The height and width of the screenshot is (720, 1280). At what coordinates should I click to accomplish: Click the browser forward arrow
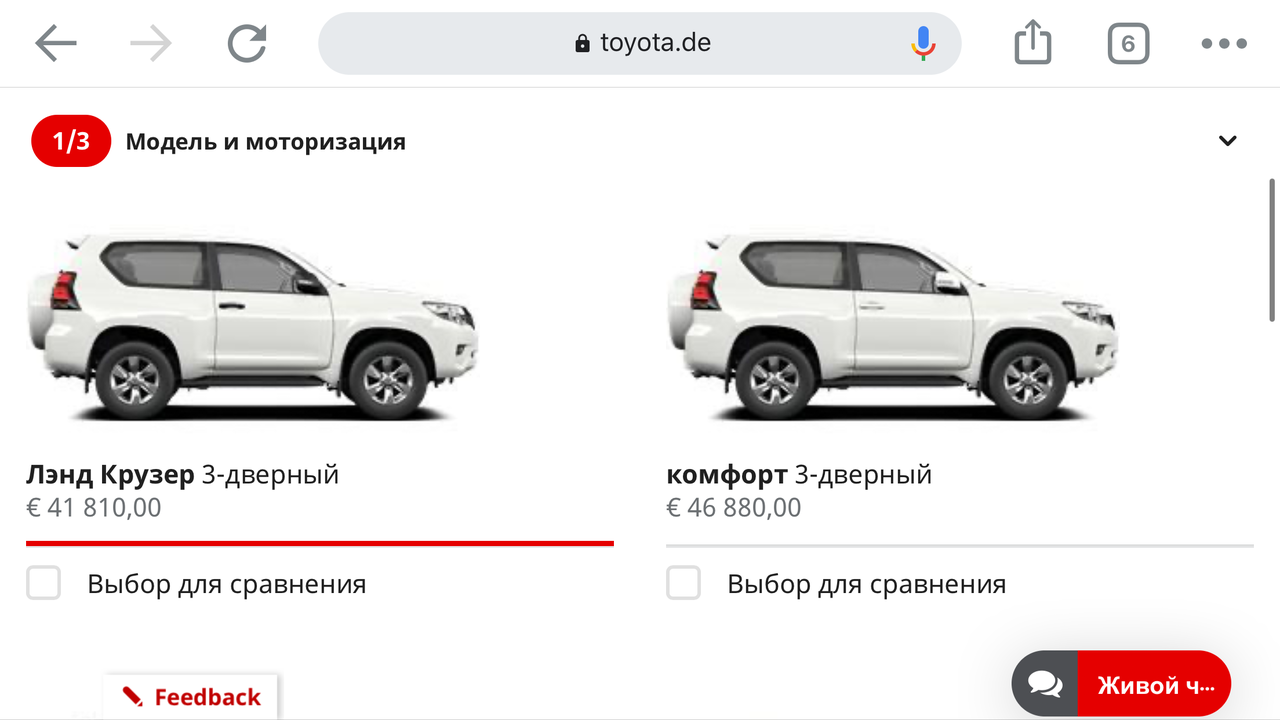click(x=151, y=44)
